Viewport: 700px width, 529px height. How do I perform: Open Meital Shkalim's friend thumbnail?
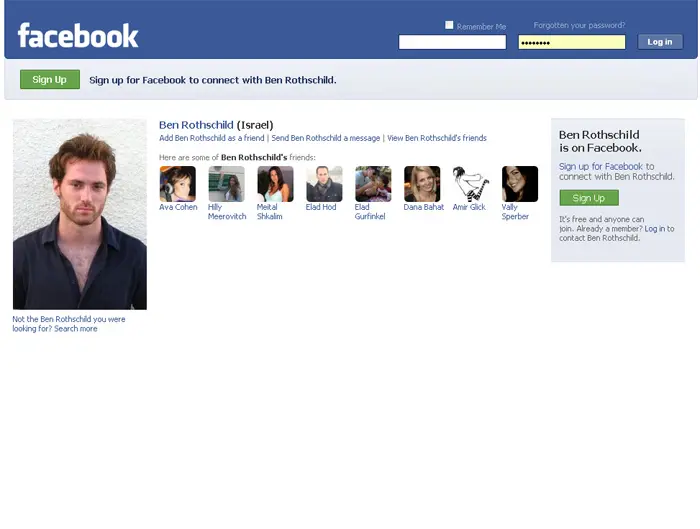[x=275, y=184]
